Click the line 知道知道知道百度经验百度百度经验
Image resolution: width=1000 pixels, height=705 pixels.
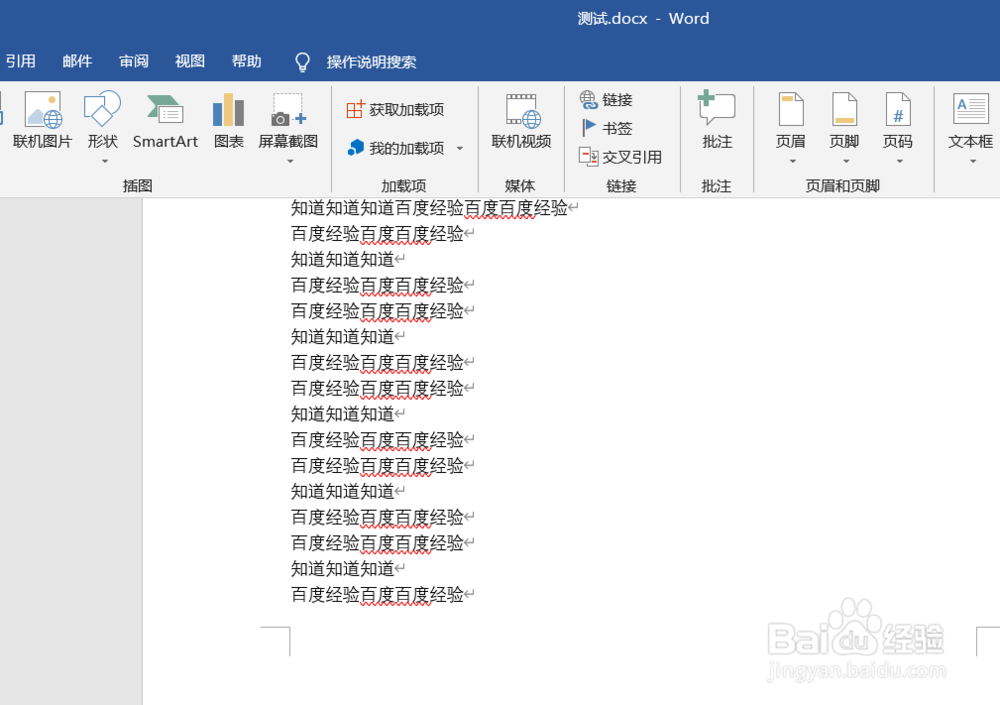[429, 208]
